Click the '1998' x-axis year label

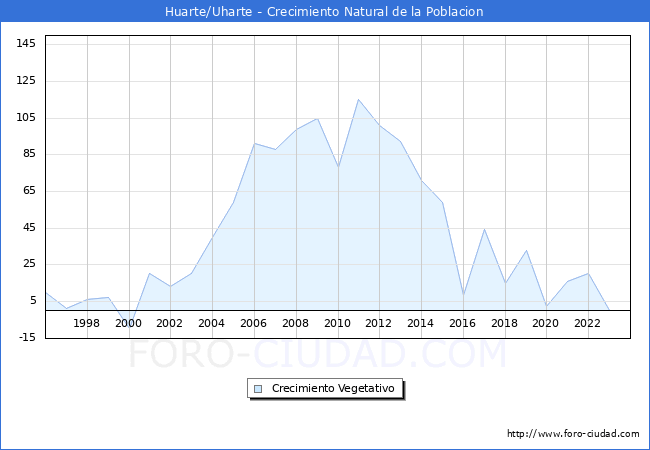[x=87, y=323]
